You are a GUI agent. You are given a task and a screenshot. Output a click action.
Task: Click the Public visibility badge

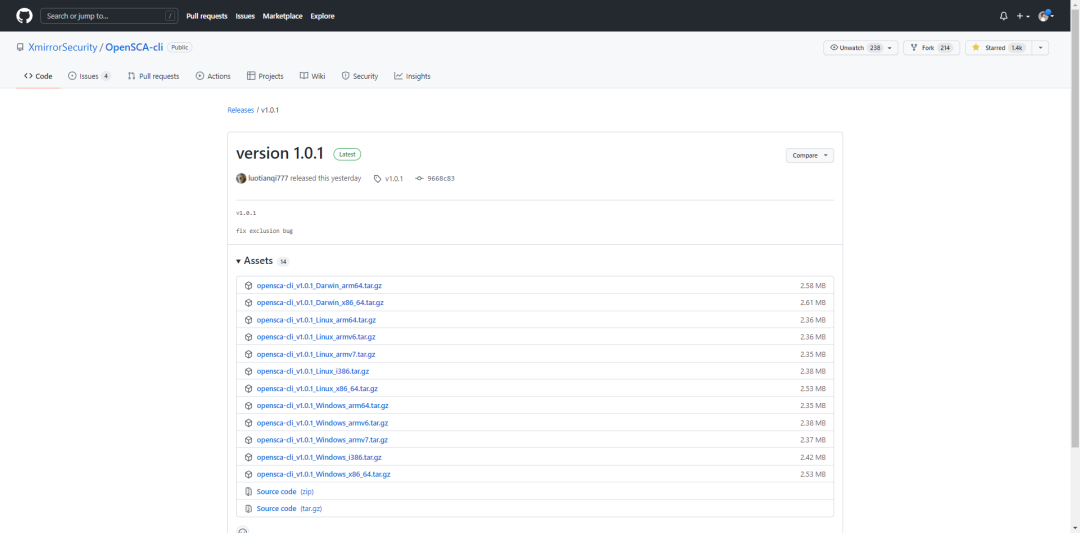(x=180, y=48)
